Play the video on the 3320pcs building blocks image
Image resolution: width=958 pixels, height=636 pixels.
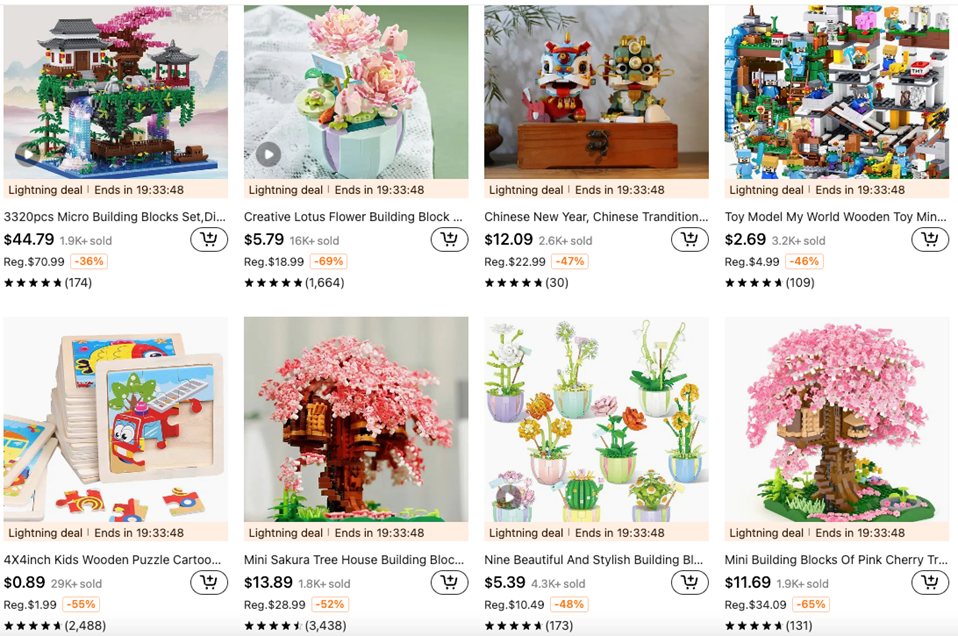point(28,155)
